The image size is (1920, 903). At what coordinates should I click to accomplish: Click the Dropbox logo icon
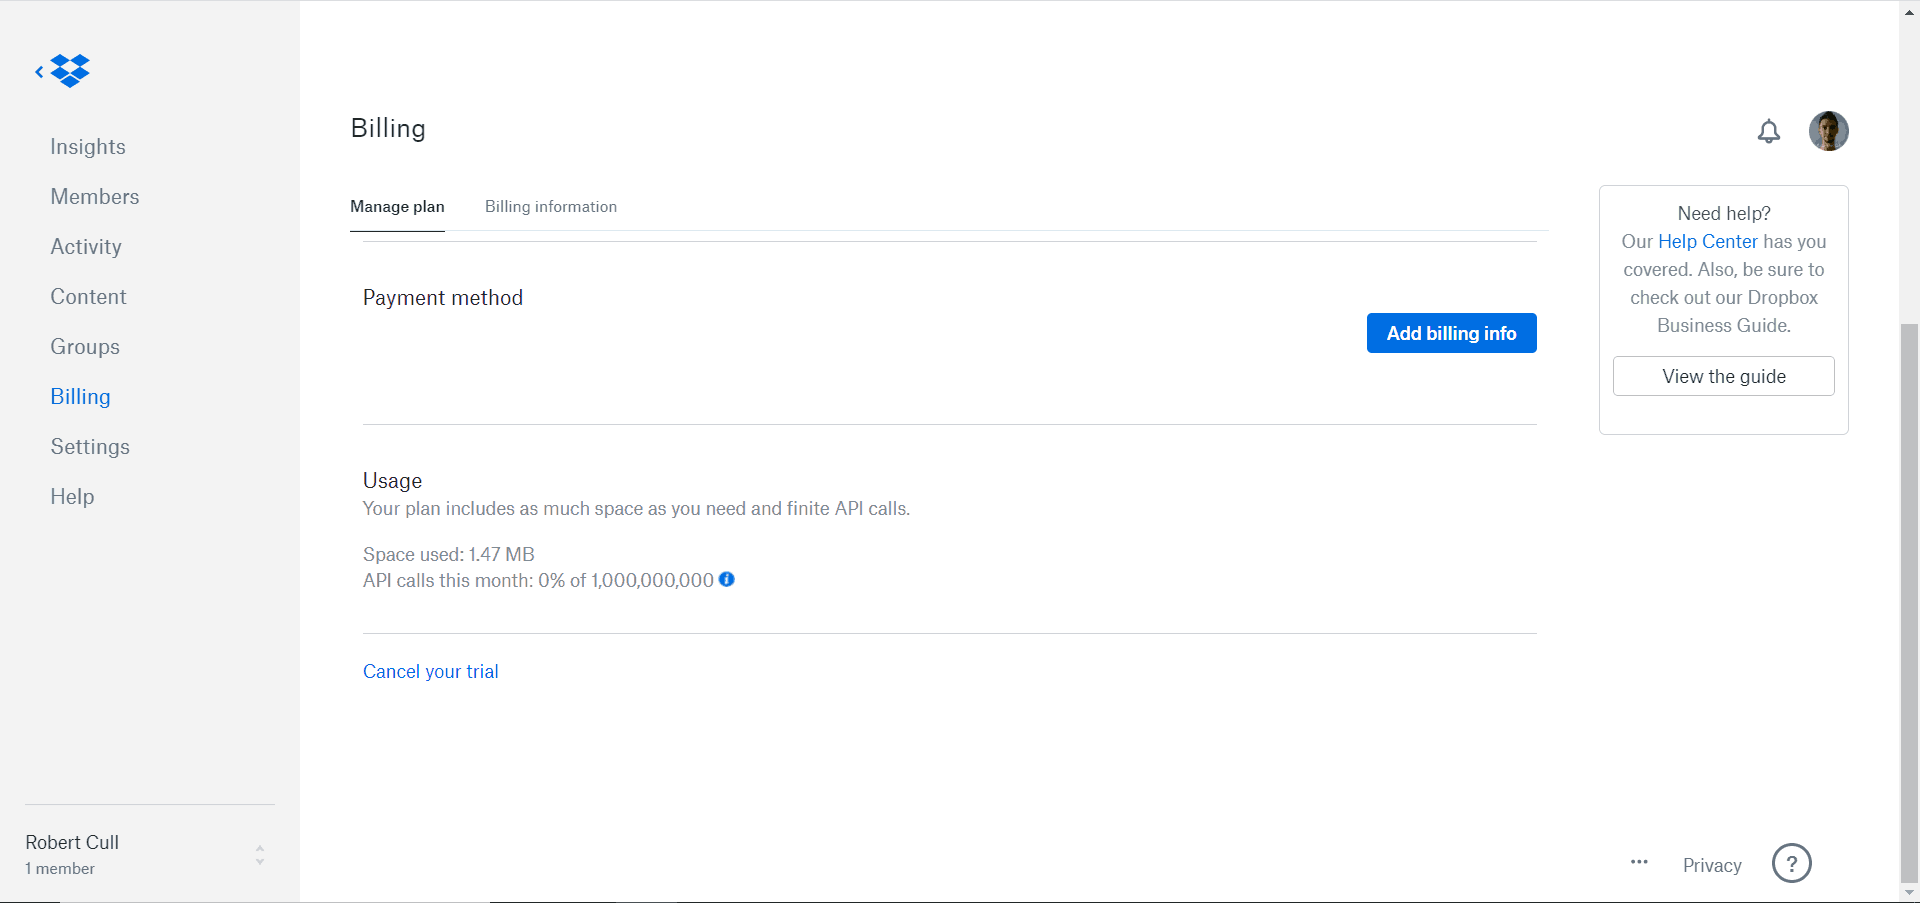[x=71, y=71]
